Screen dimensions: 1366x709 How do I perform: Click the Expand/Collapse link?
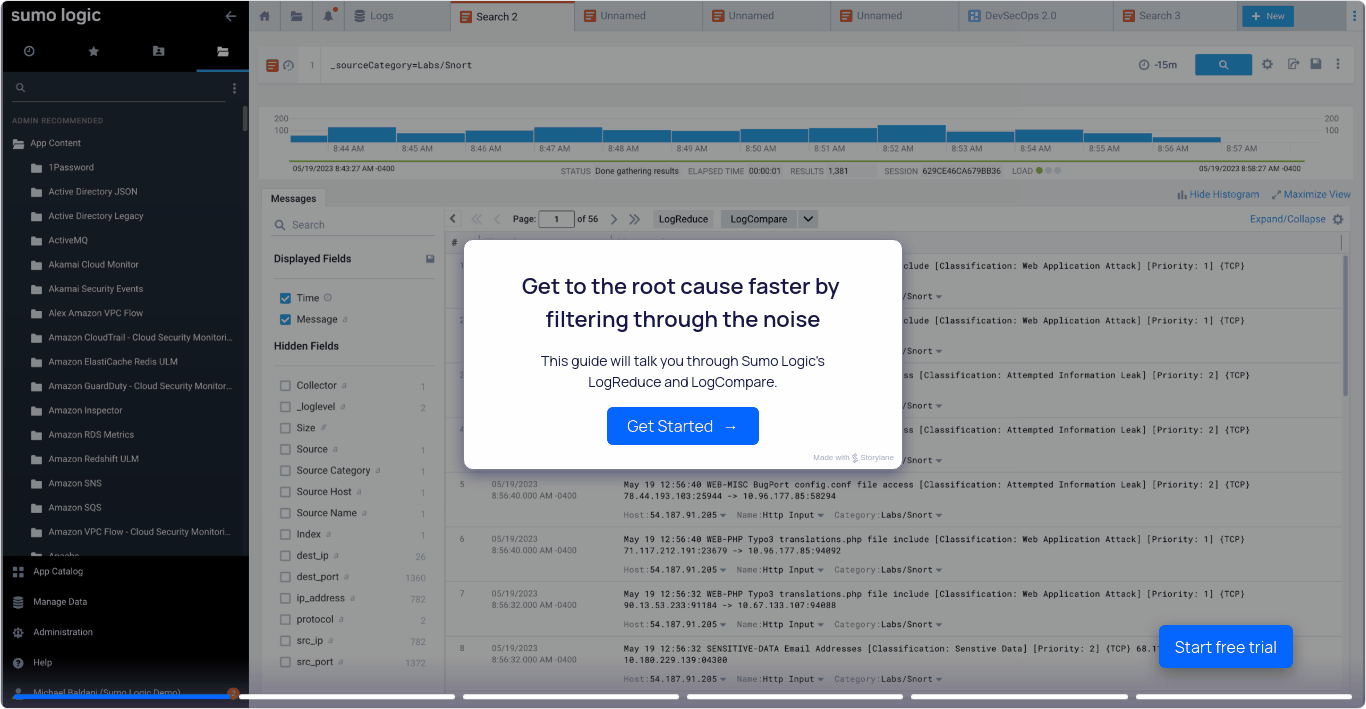pos(1288,219)
